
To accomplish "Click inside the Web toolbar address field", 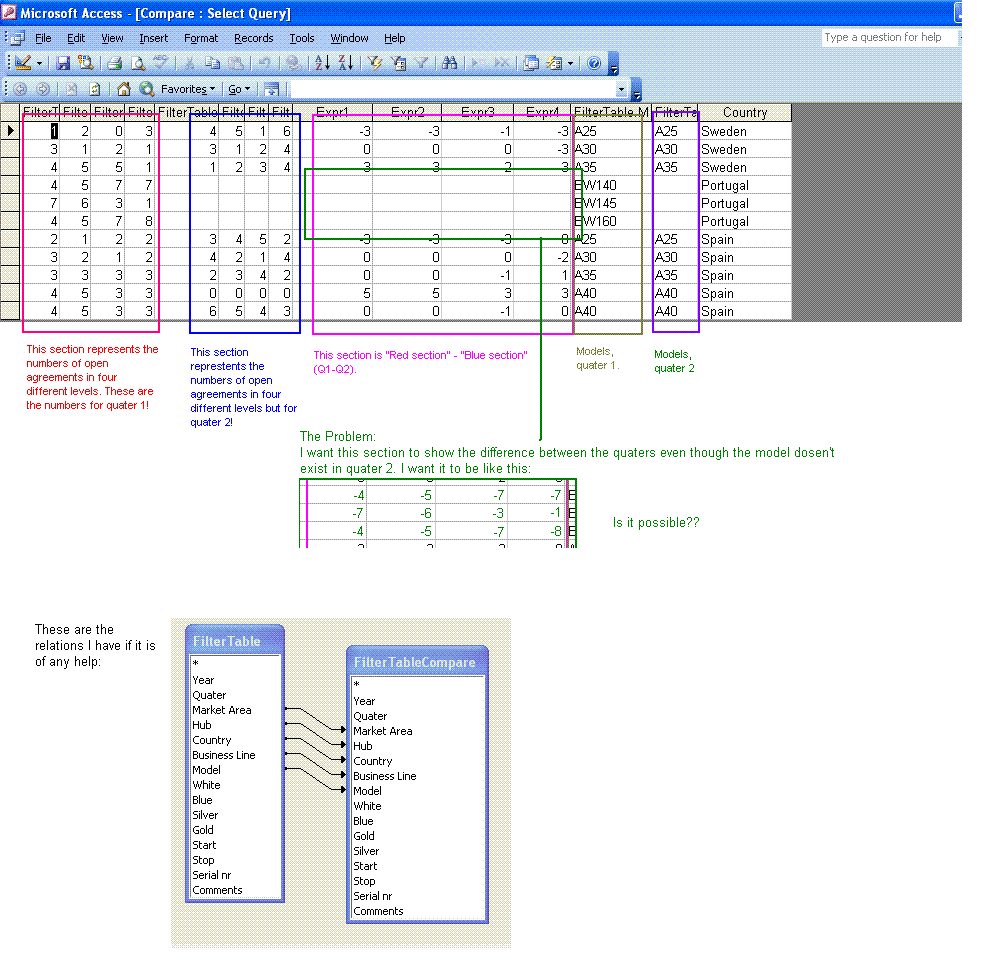I will point(452,89).
